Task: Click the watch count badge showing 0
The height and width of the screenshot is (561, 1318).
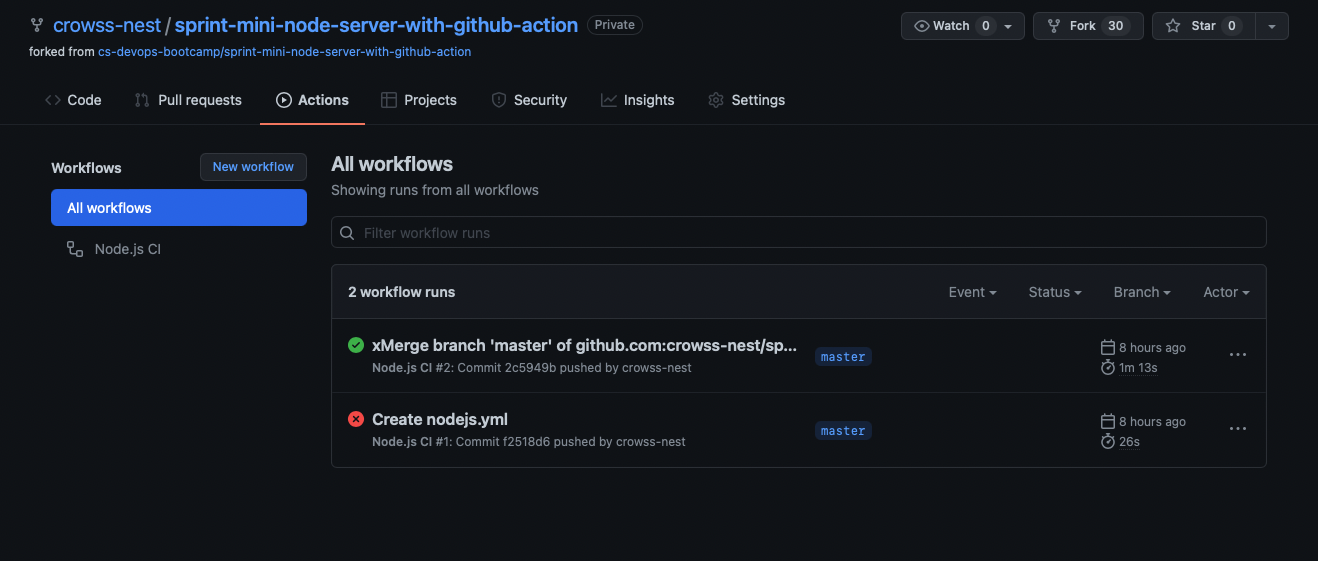Action: (986, 26)
